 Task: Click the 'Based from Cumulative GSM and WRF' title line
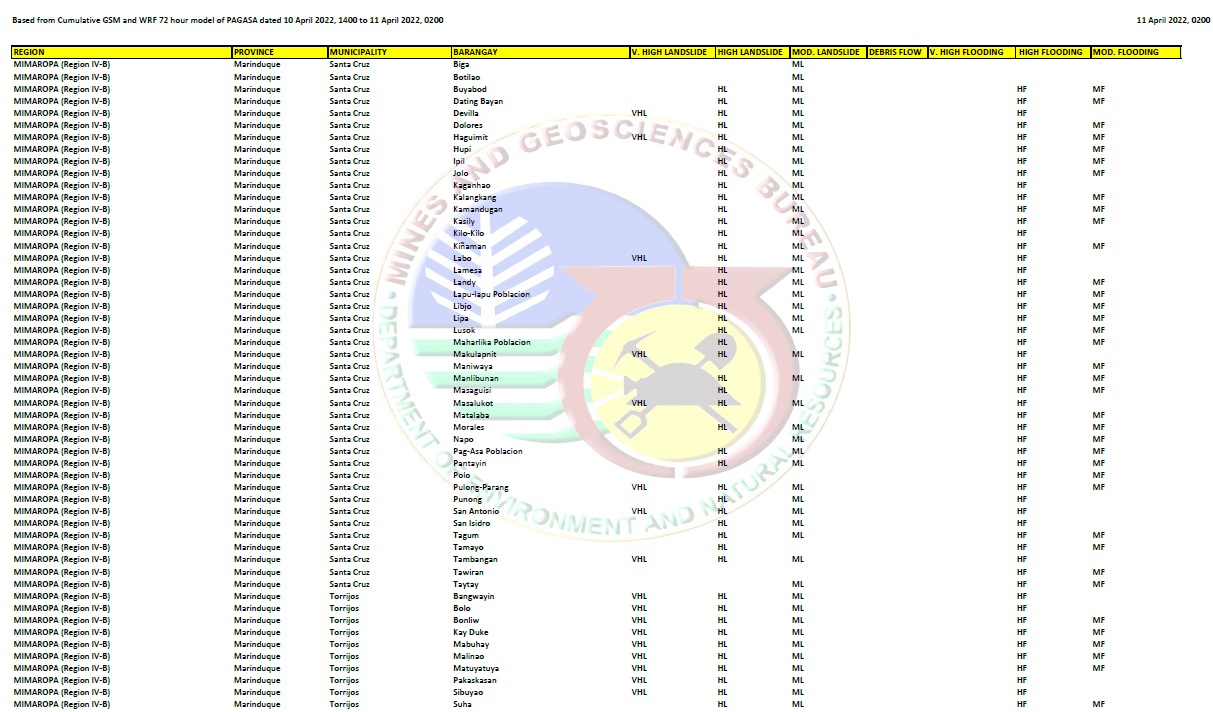click(x=229, y=20)
